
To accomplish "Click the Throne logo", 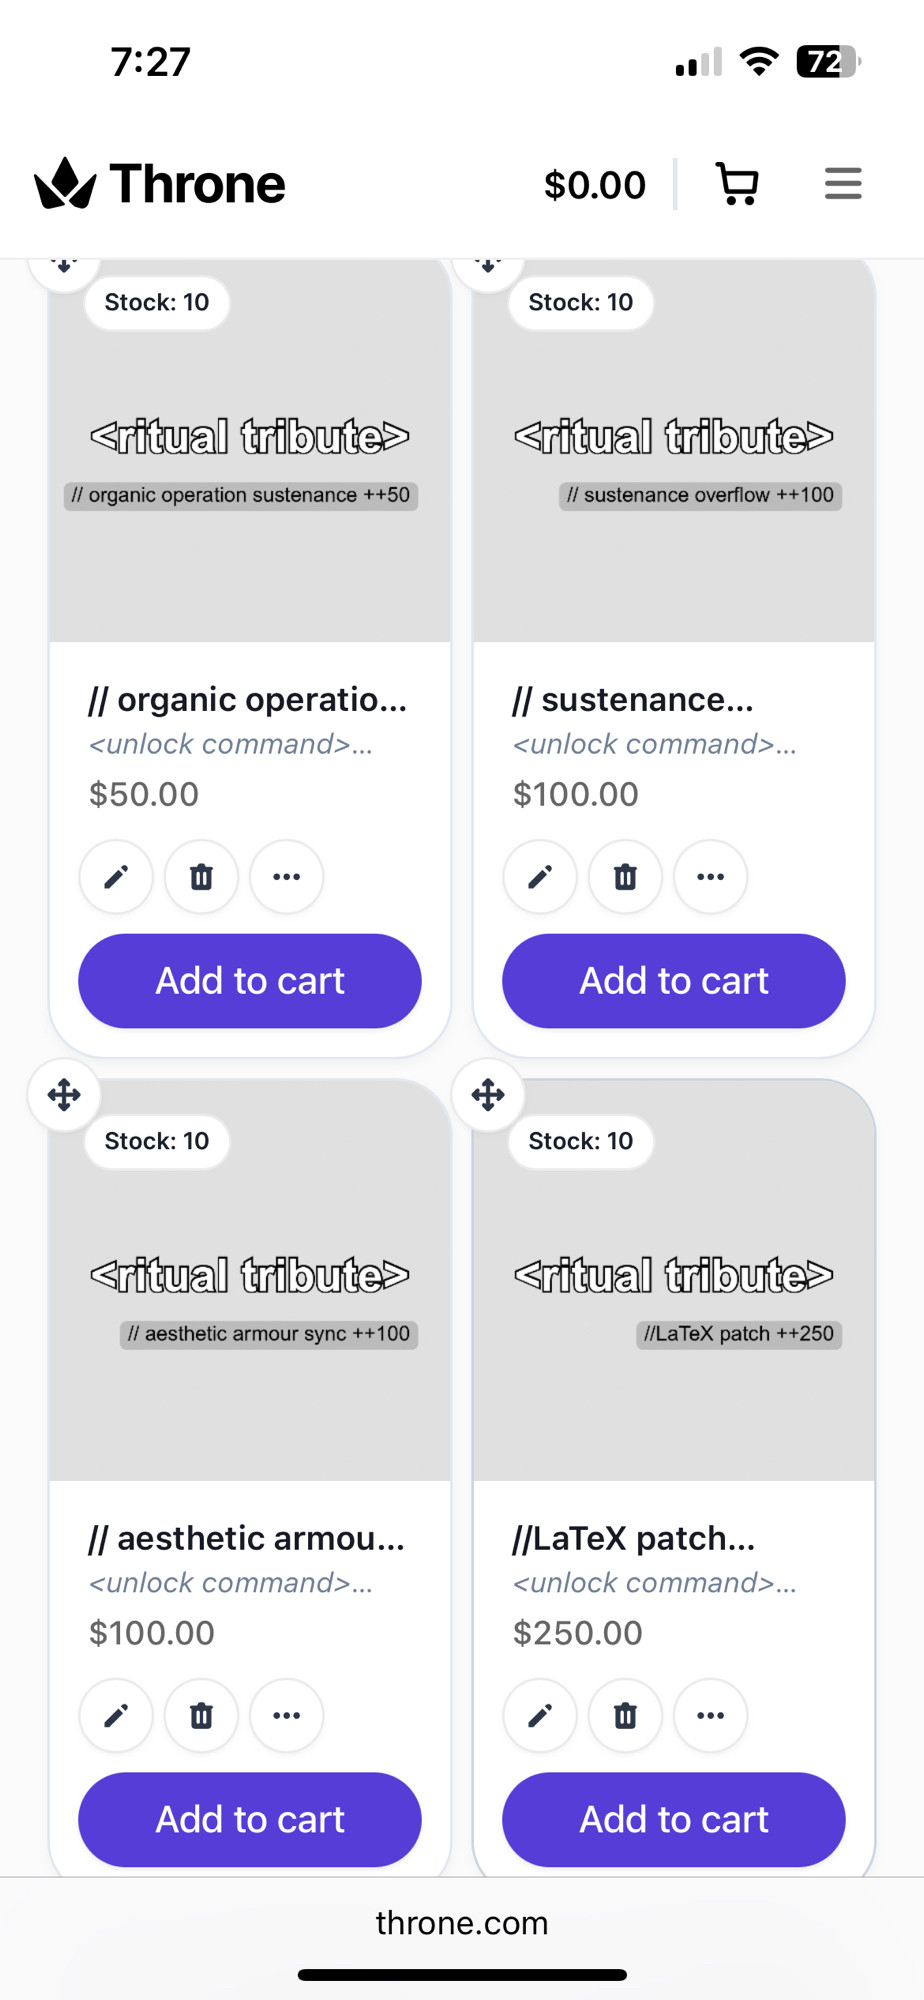I will click(160, 184).
